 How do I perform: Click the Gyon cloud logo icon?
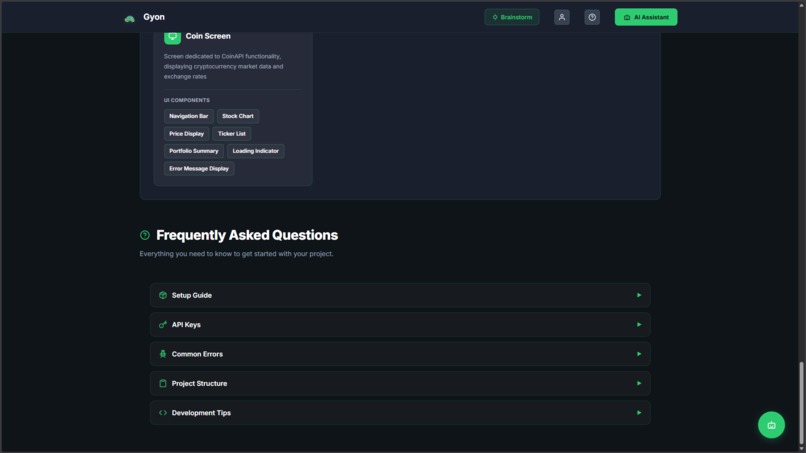pyautogui.click(x=130, y=19)
